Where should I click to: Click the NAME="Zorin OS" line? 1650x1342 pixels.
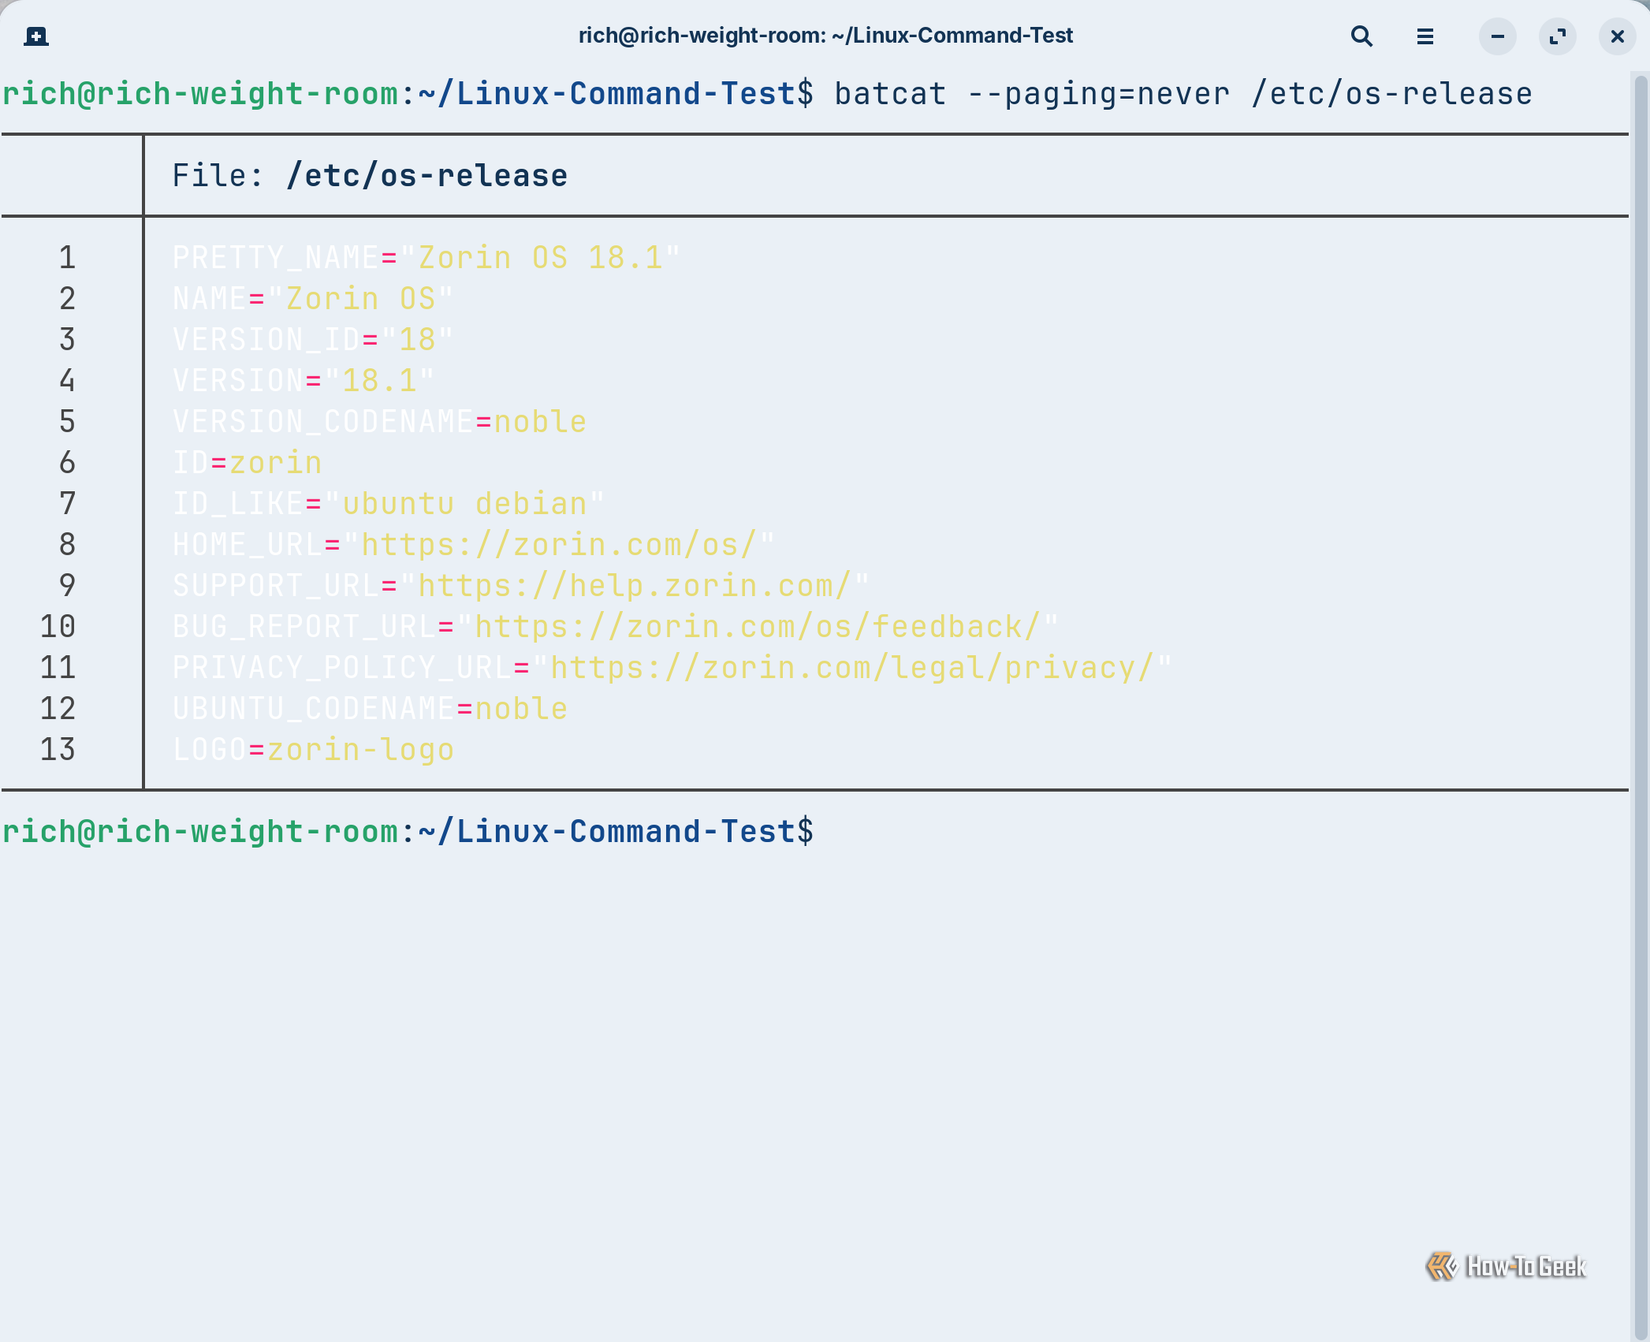(x=313, y=299)
